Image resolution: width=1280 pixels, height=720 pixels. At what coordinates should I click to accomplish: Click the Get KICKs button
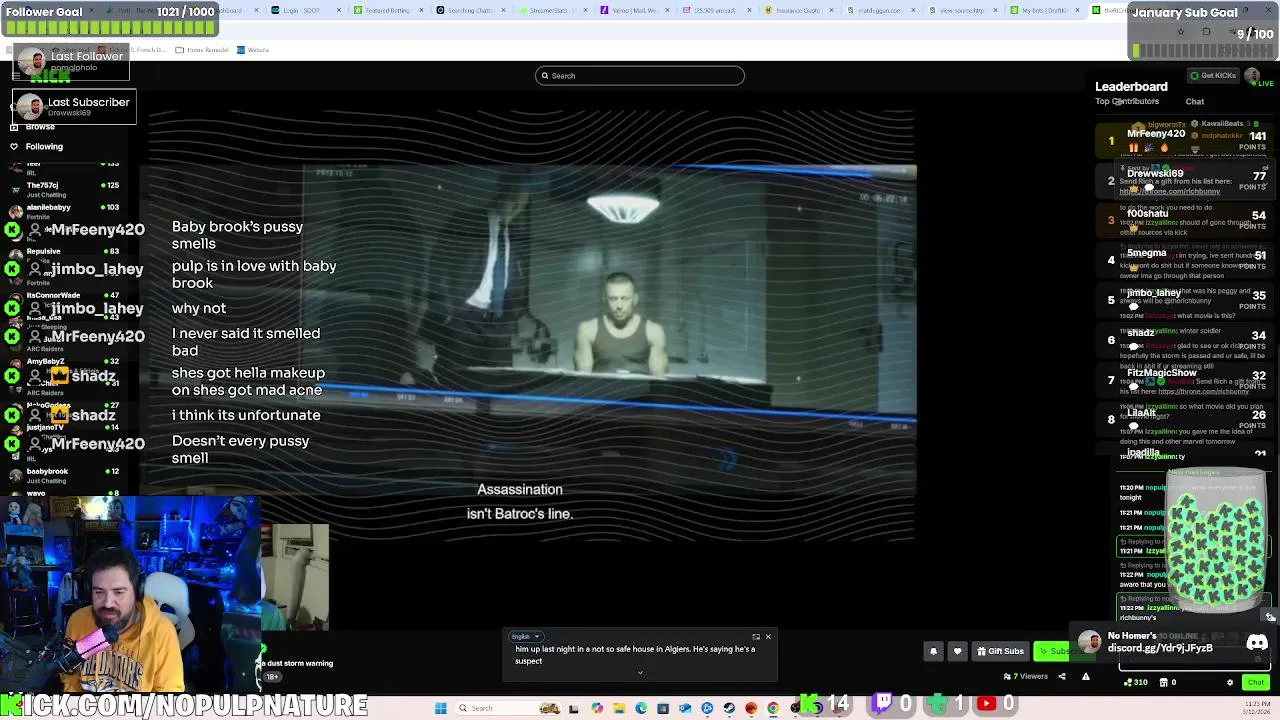[1213, 75]
